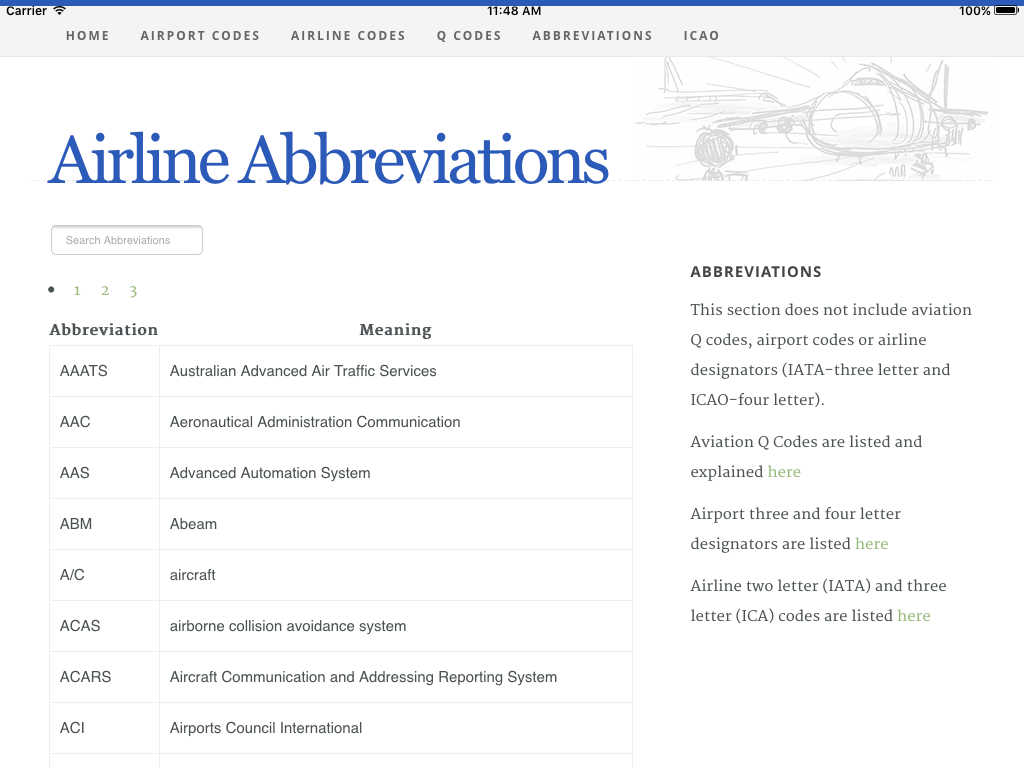Image resolution: width=1024 pixels, height=768 pixels.
Task: Open Airline Codes in navigation
Action: coord(348,36)
